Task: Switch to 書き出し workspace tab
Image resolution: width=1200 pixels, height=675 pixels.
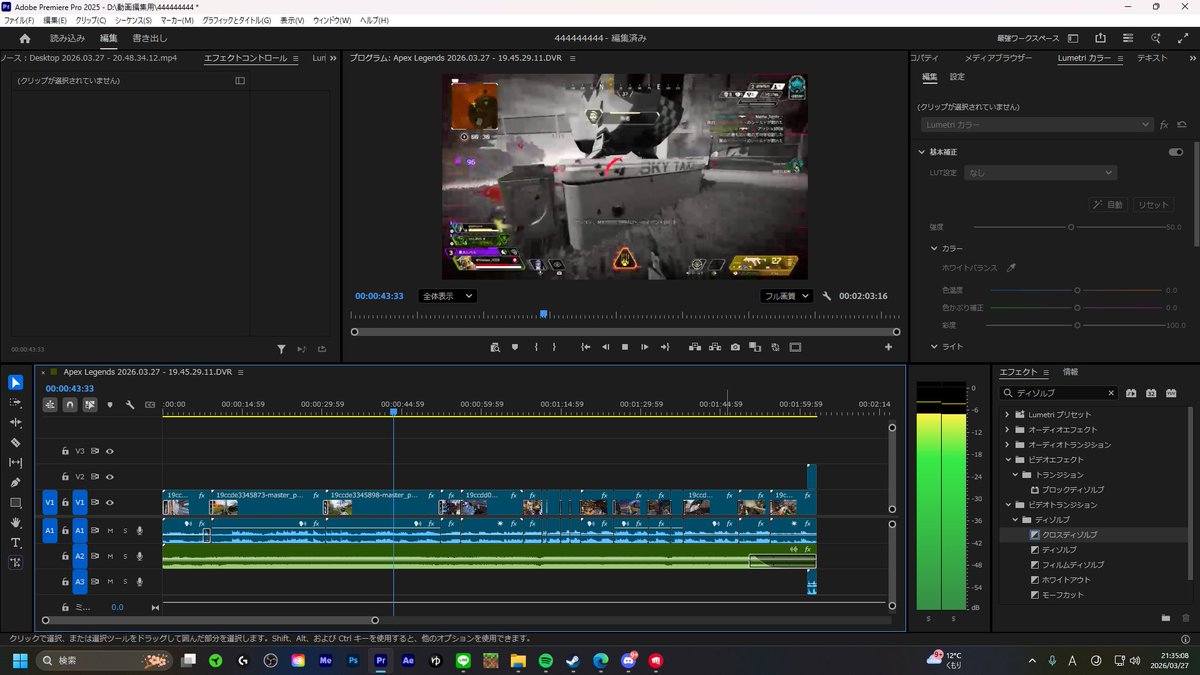Action: [150, 38]
